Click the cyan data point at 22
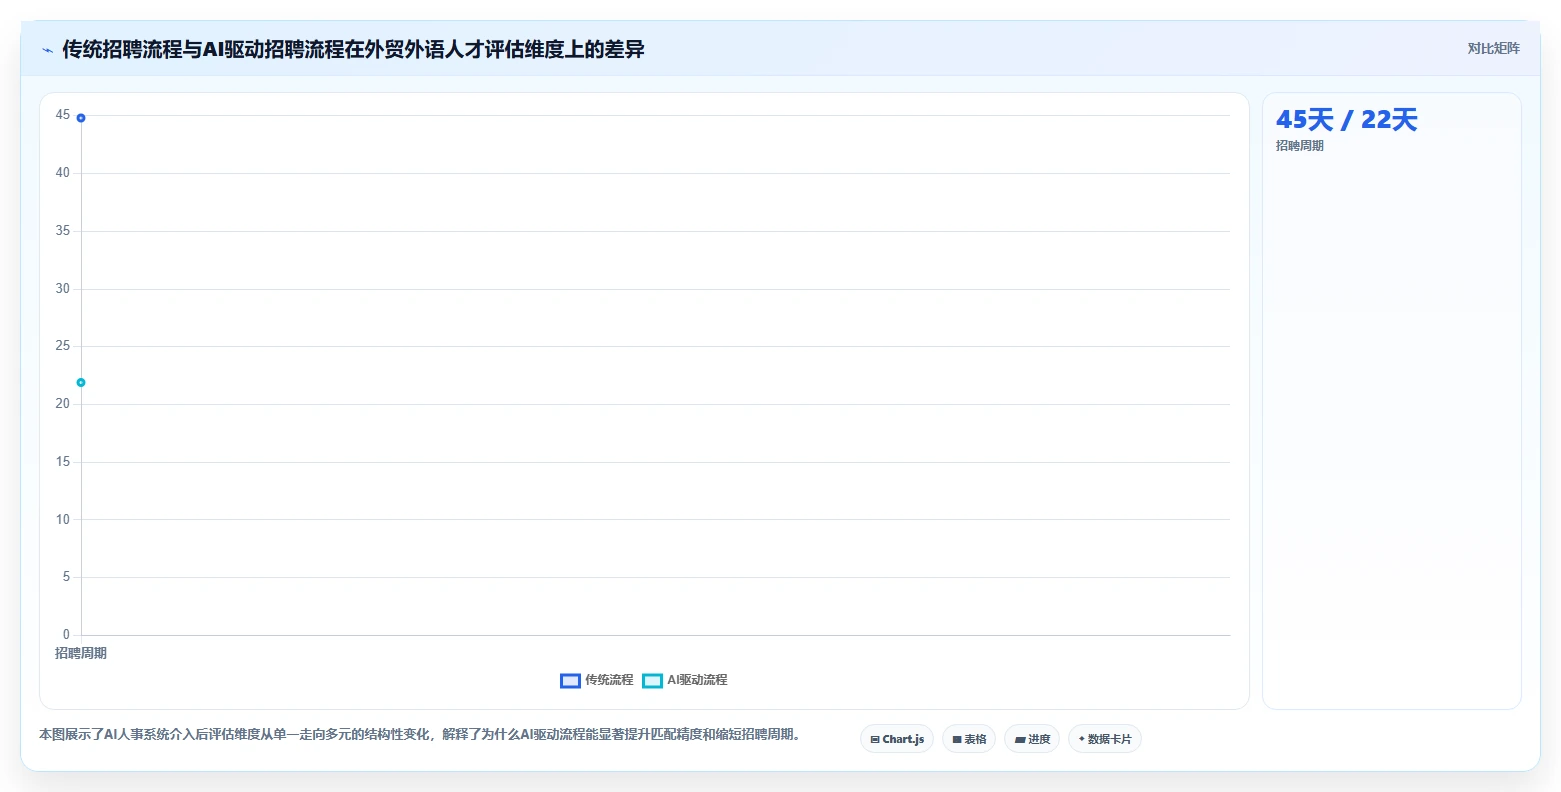The width and height of the screenshot is (1561, 792). tap(81, 383)
